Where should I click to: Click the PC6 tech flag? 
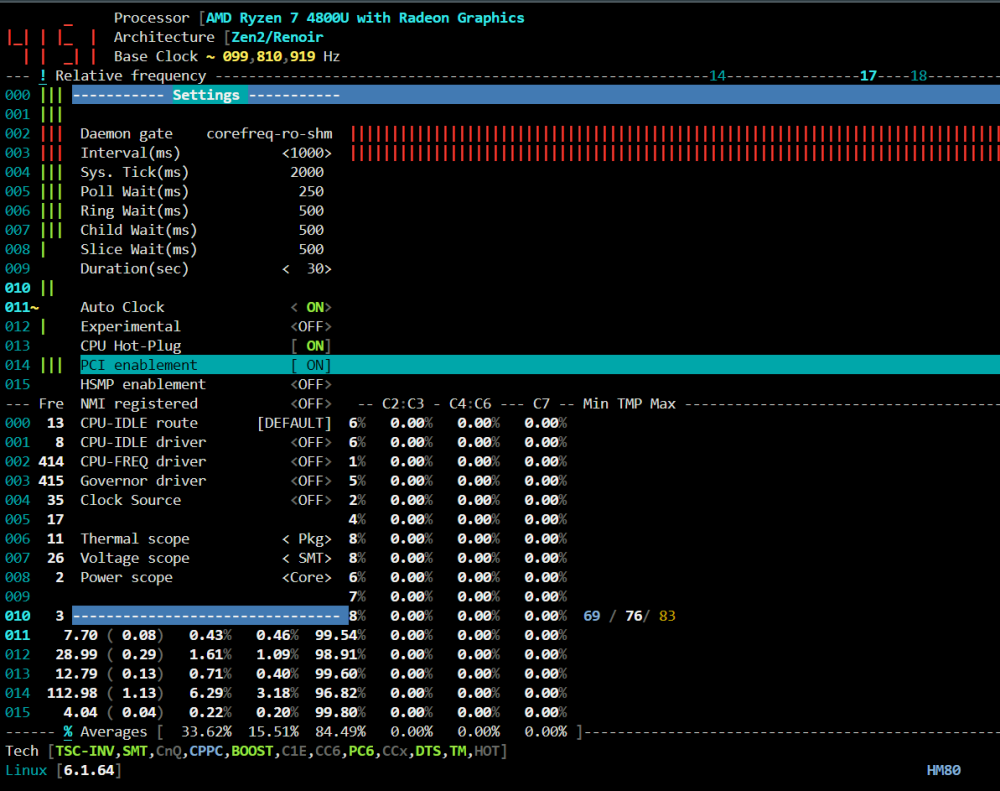pyautogui.click(x=361, y=751)
